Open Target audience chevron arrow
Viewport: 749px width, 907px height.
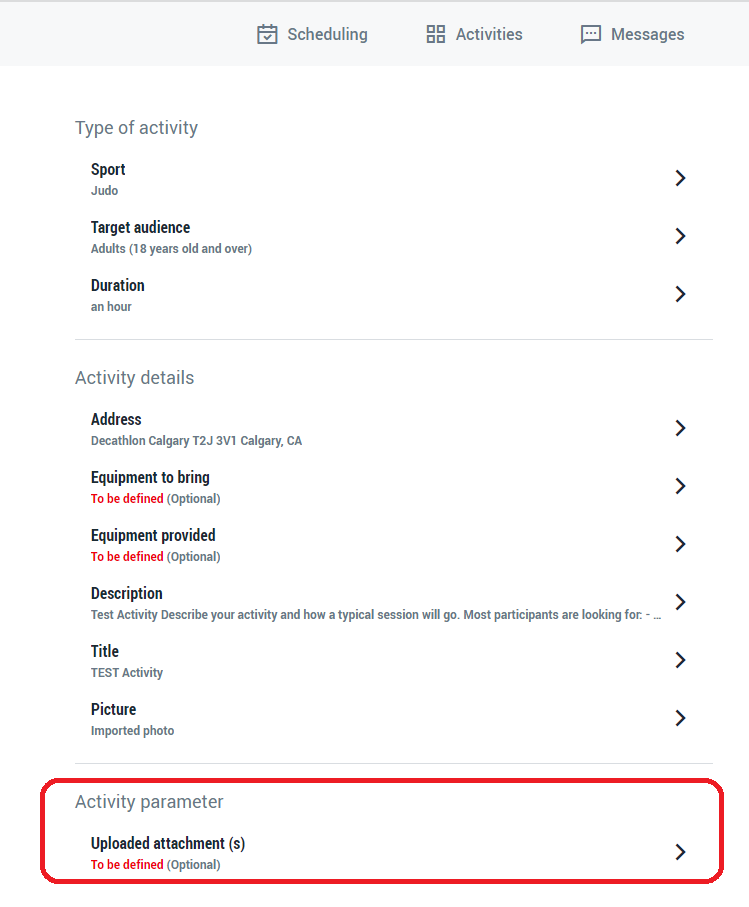[680, 236]
